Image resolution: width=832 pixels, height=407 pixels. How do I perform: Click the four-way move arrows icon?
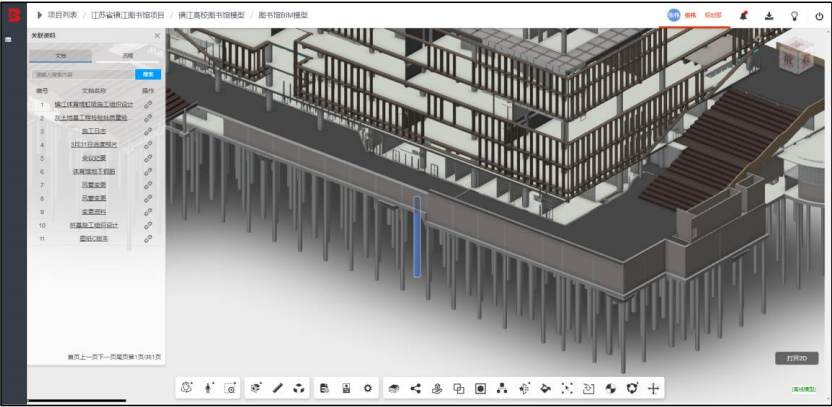tap(653, 388)
